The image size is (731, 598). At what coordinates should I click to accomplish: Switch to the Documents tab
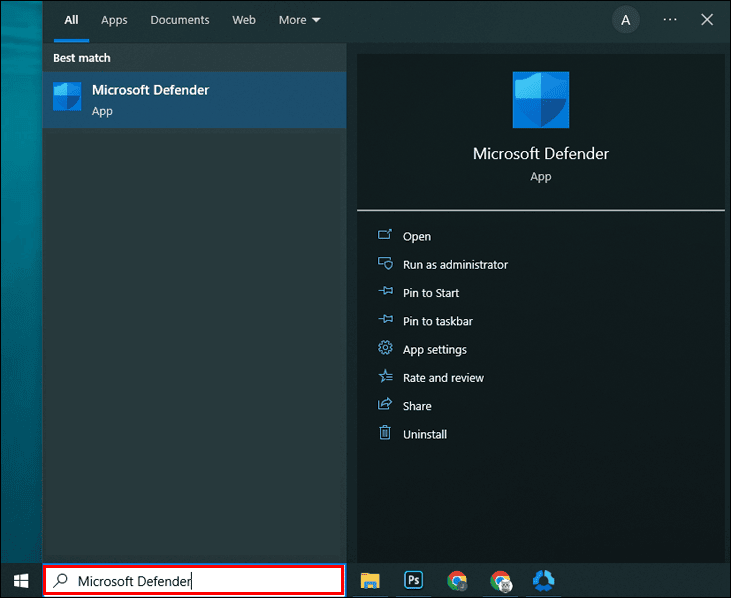coord(180,20)
